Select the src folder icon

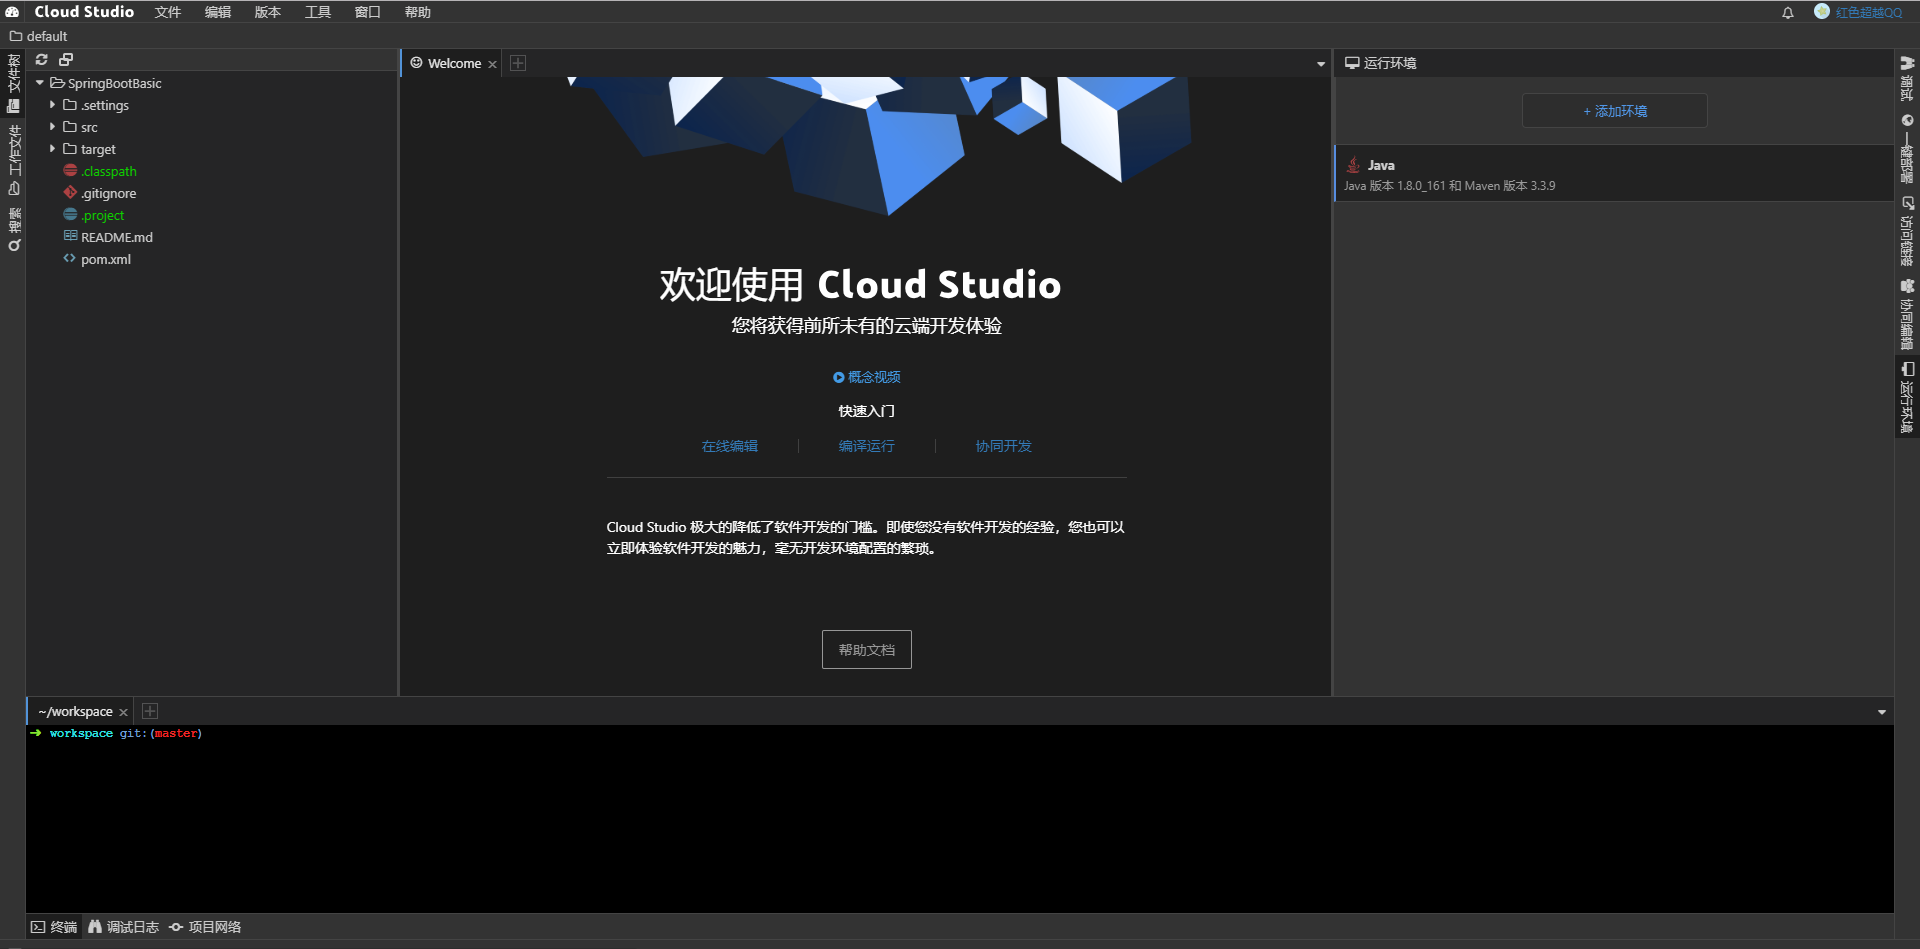pos(70,127)
